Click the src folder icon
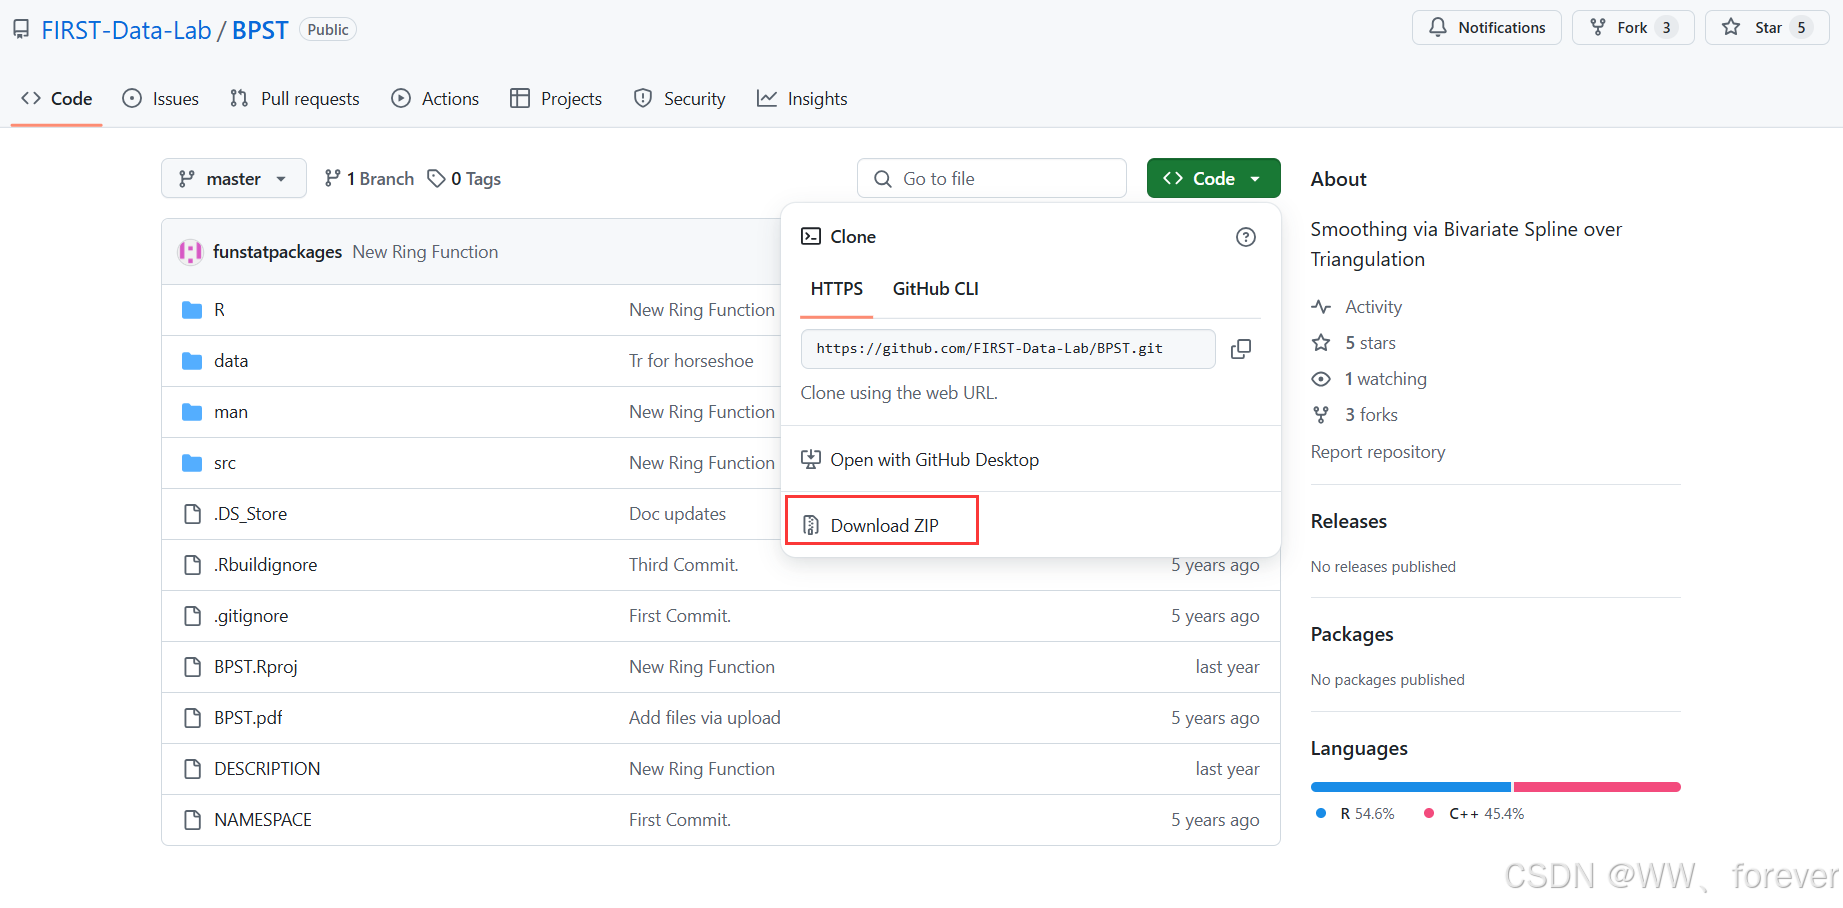Screen dimensions: 1843x908 (192, 463)
